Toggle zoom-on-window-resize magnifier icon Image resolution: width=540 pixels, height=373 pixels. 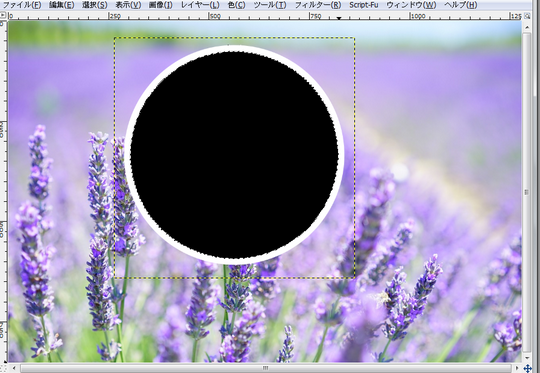coord(527,16)
